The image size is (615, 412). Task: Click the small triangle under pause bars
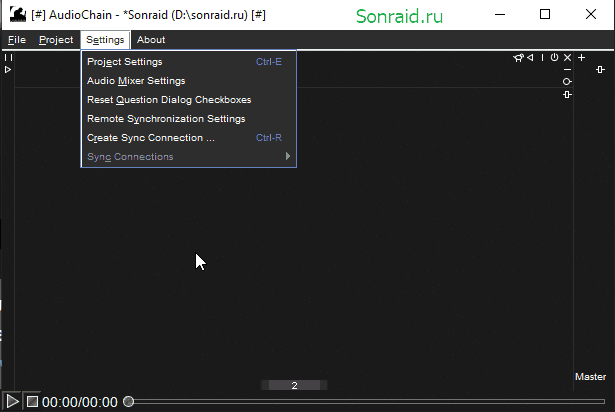[x=8, y=70]
